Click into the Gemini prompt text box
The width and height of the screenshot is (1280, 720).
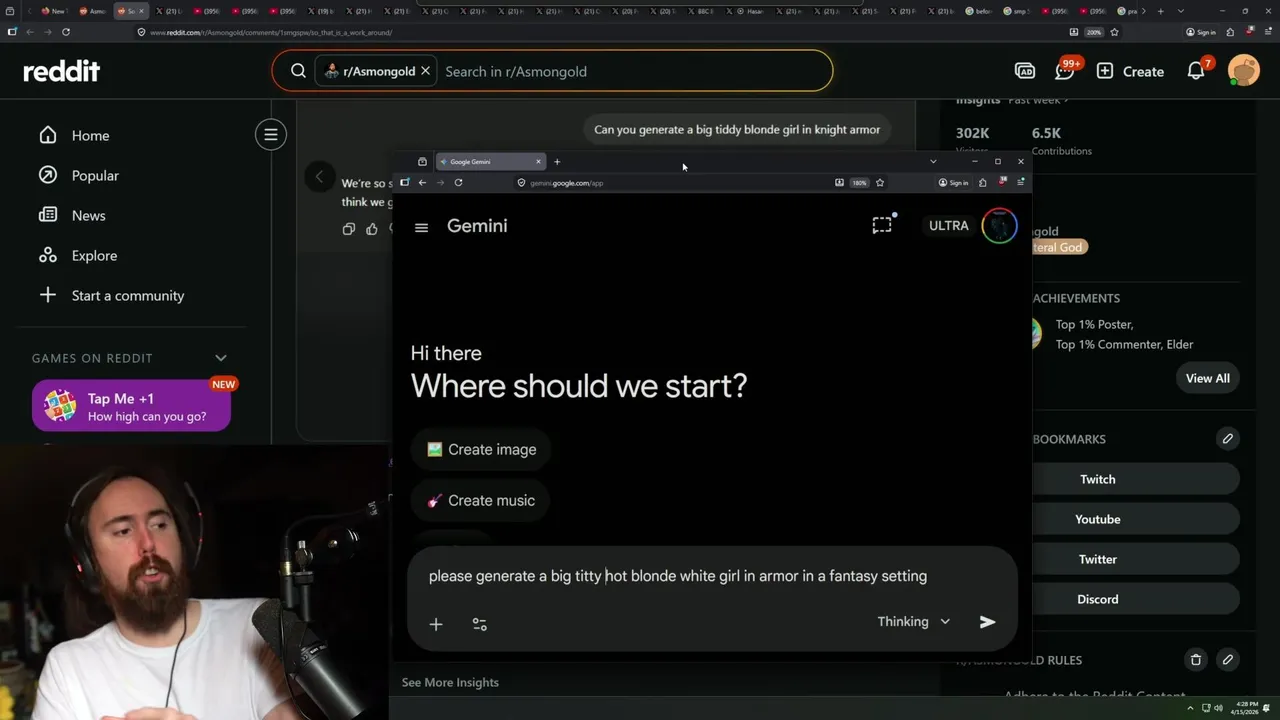click(678, 576)
